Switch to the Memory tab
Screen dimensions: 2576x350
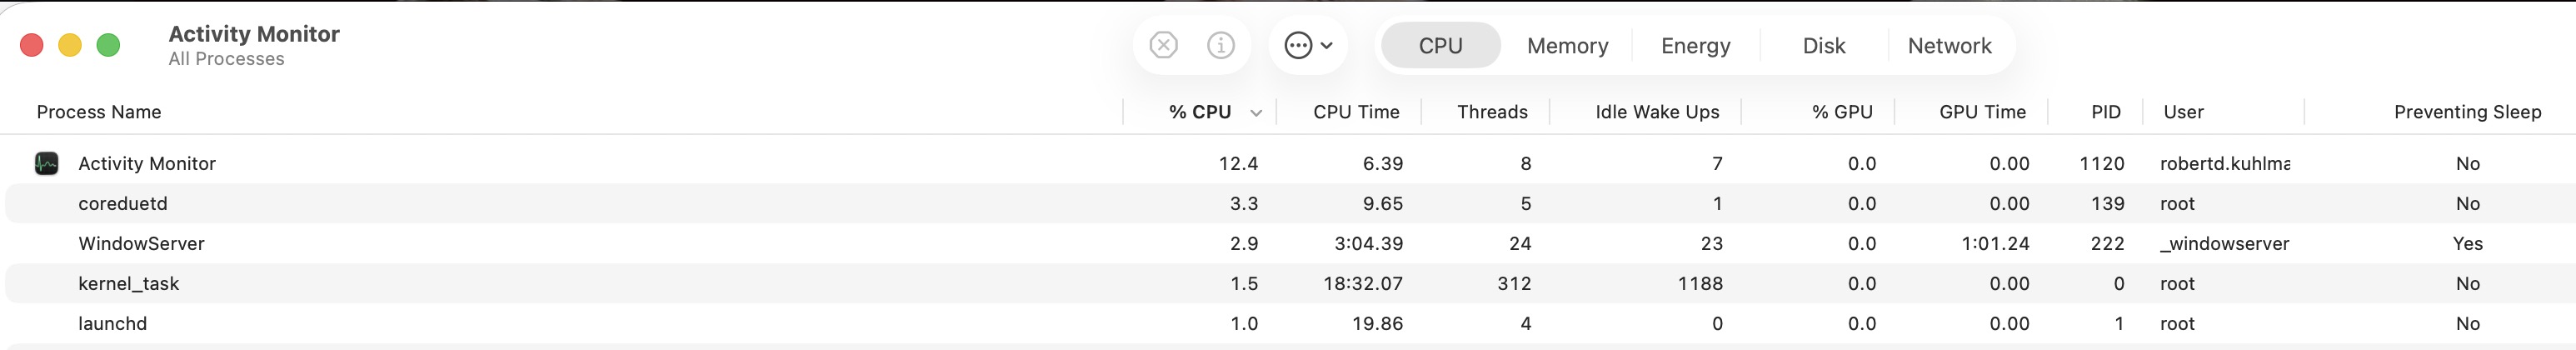(1567, 46)
